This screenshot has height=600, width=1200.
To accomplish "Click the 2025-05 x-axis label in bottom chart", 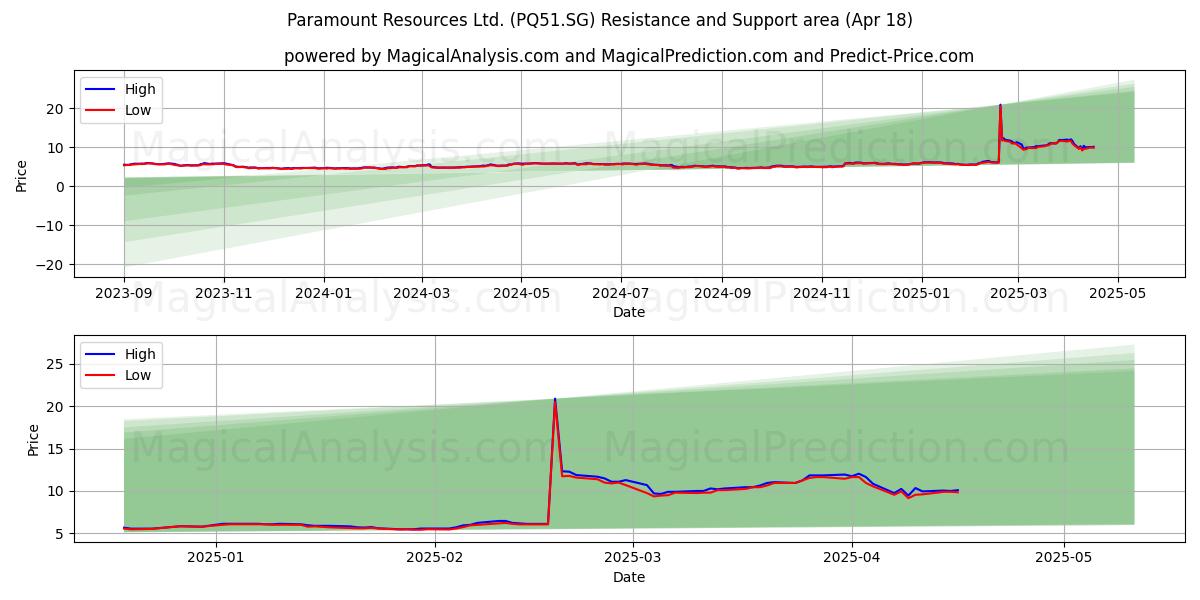I will point(1064,559).
